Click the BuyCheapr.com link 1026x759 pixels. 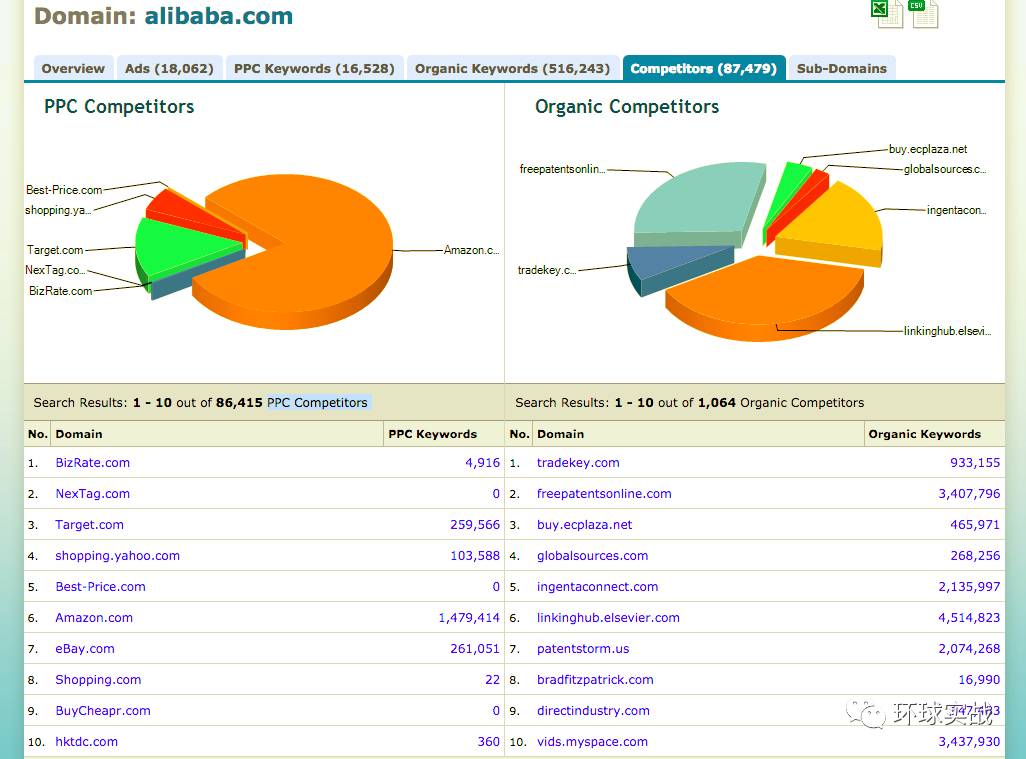coord(103,711)
